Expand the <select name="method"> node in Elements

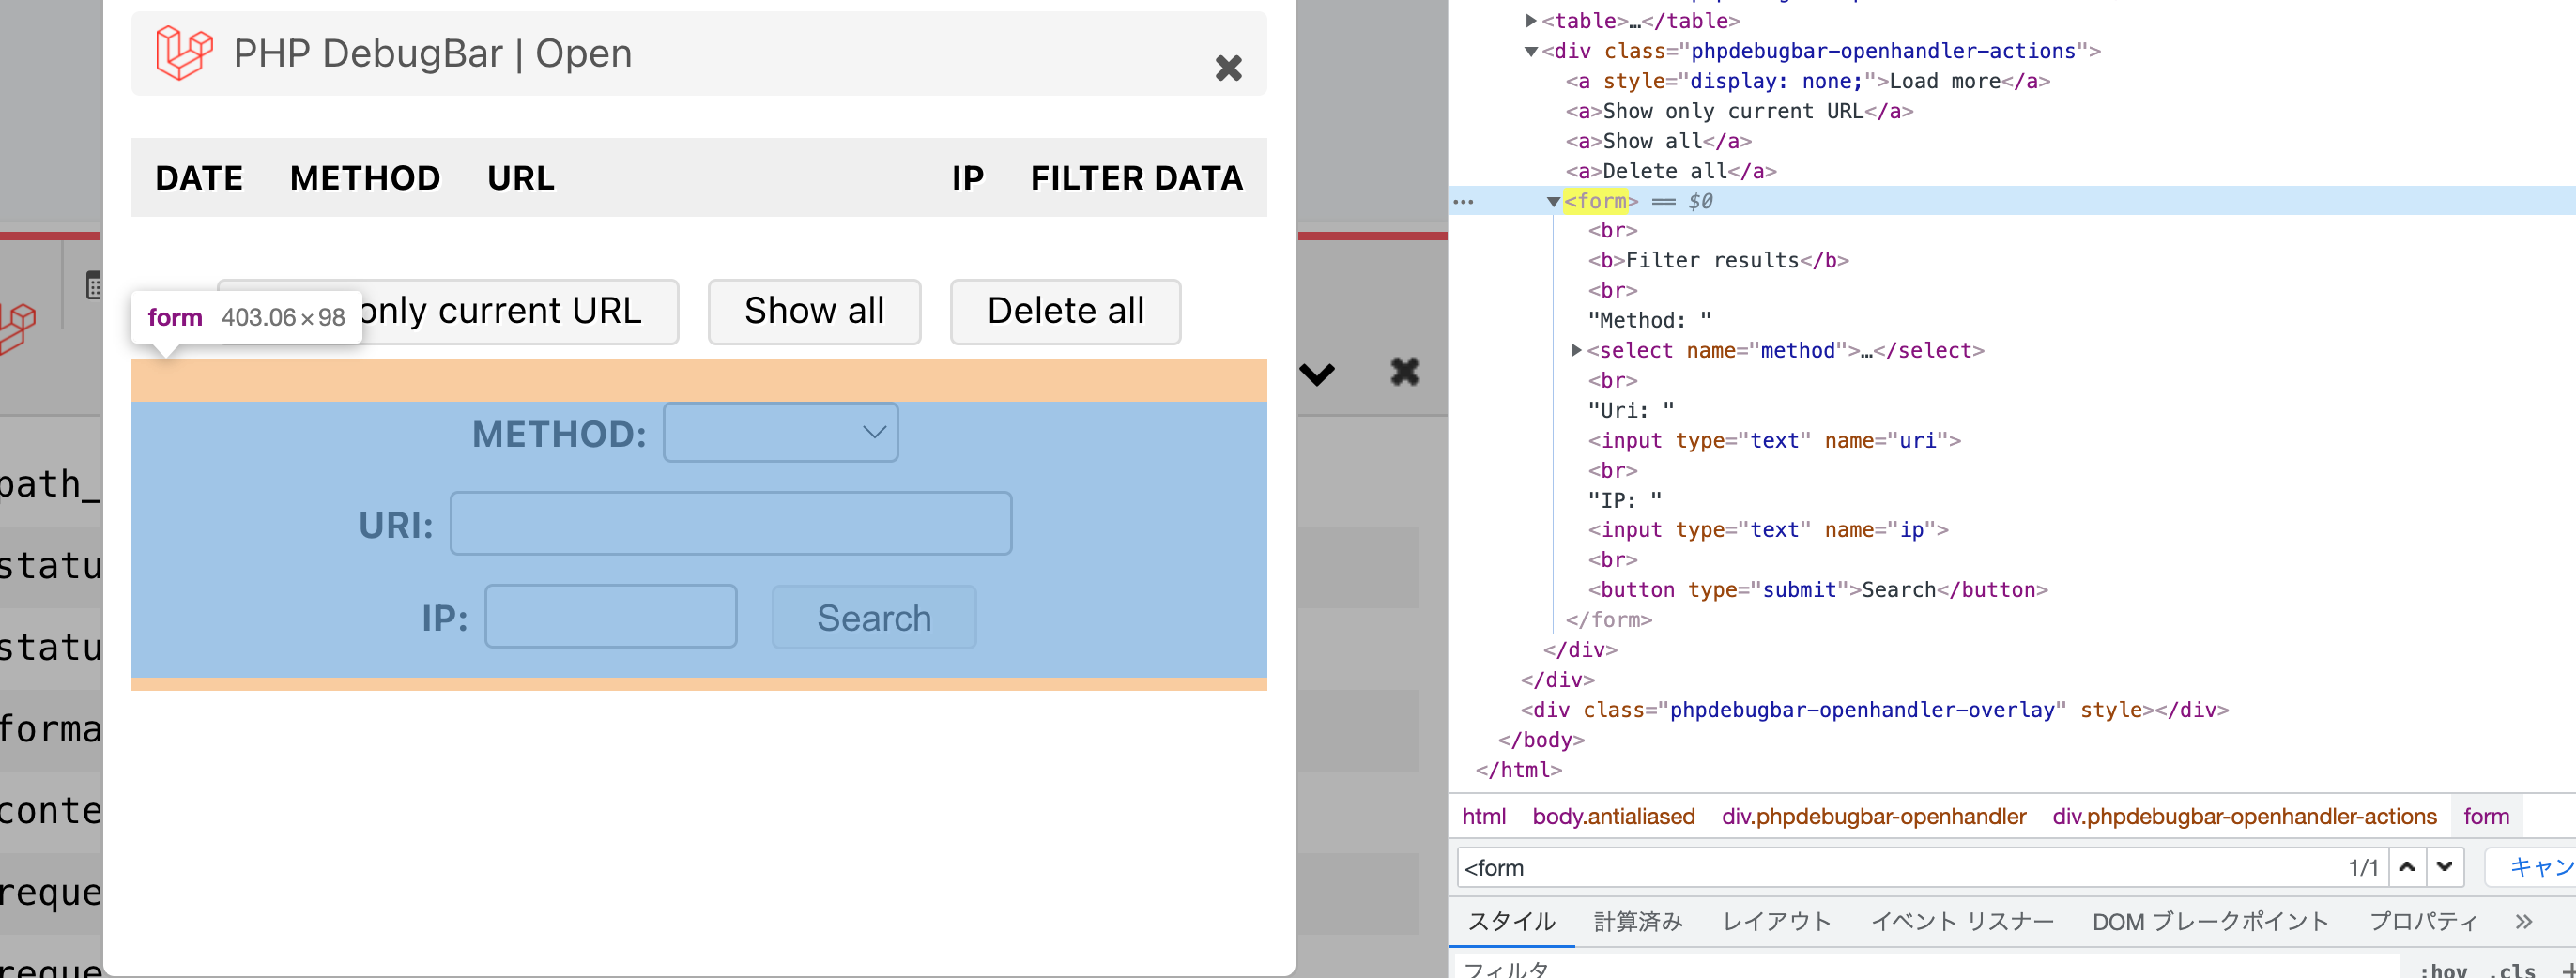click(x=1574, y=350)
